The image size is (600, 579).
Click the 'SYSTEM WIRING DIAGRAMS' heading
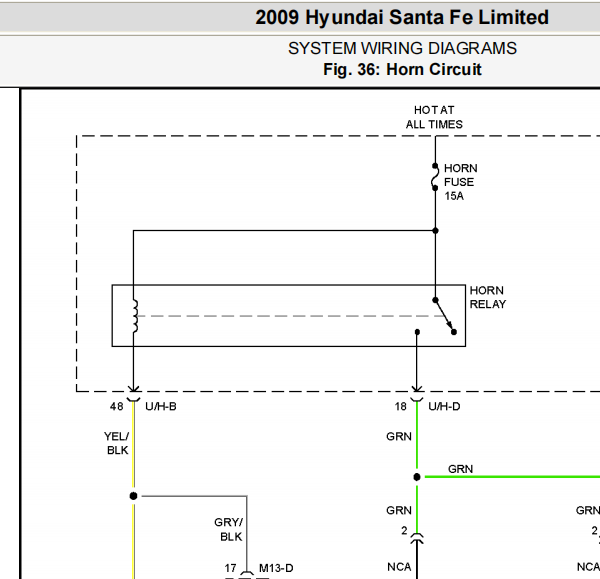pos(402,49)
